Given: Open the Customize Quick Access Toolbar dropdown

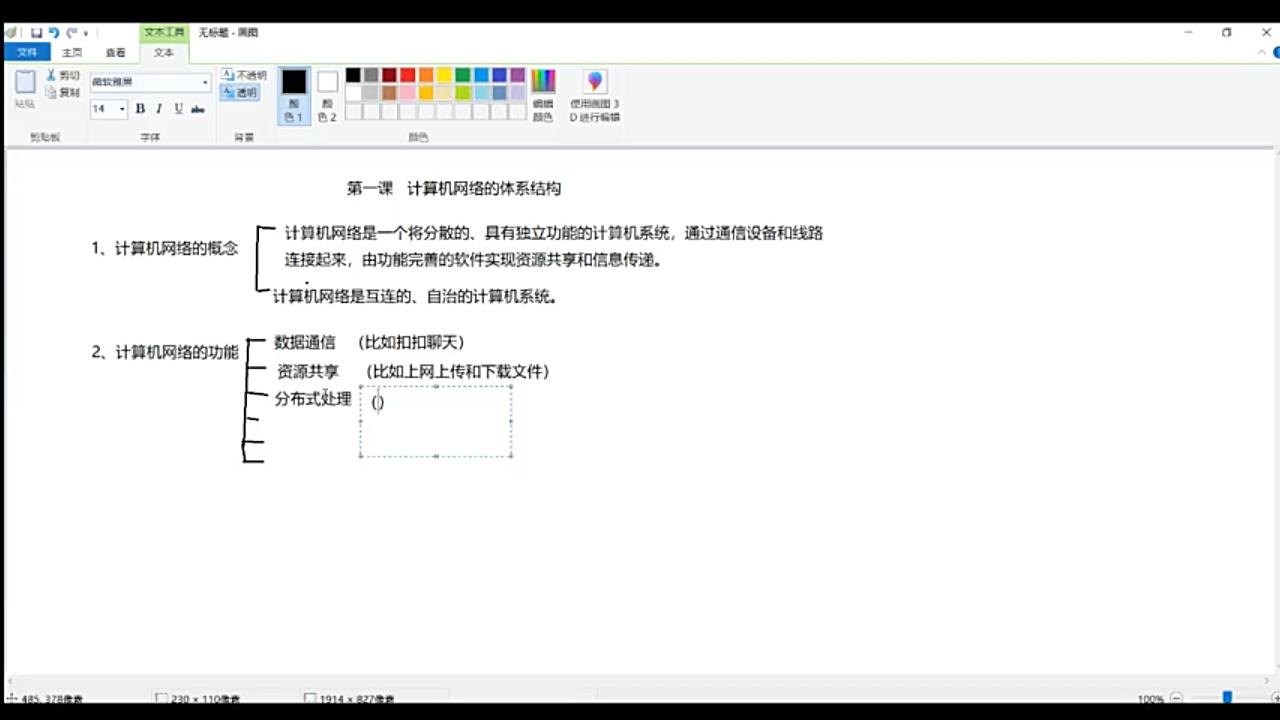Looking at the screenshot, I should 86,33.
